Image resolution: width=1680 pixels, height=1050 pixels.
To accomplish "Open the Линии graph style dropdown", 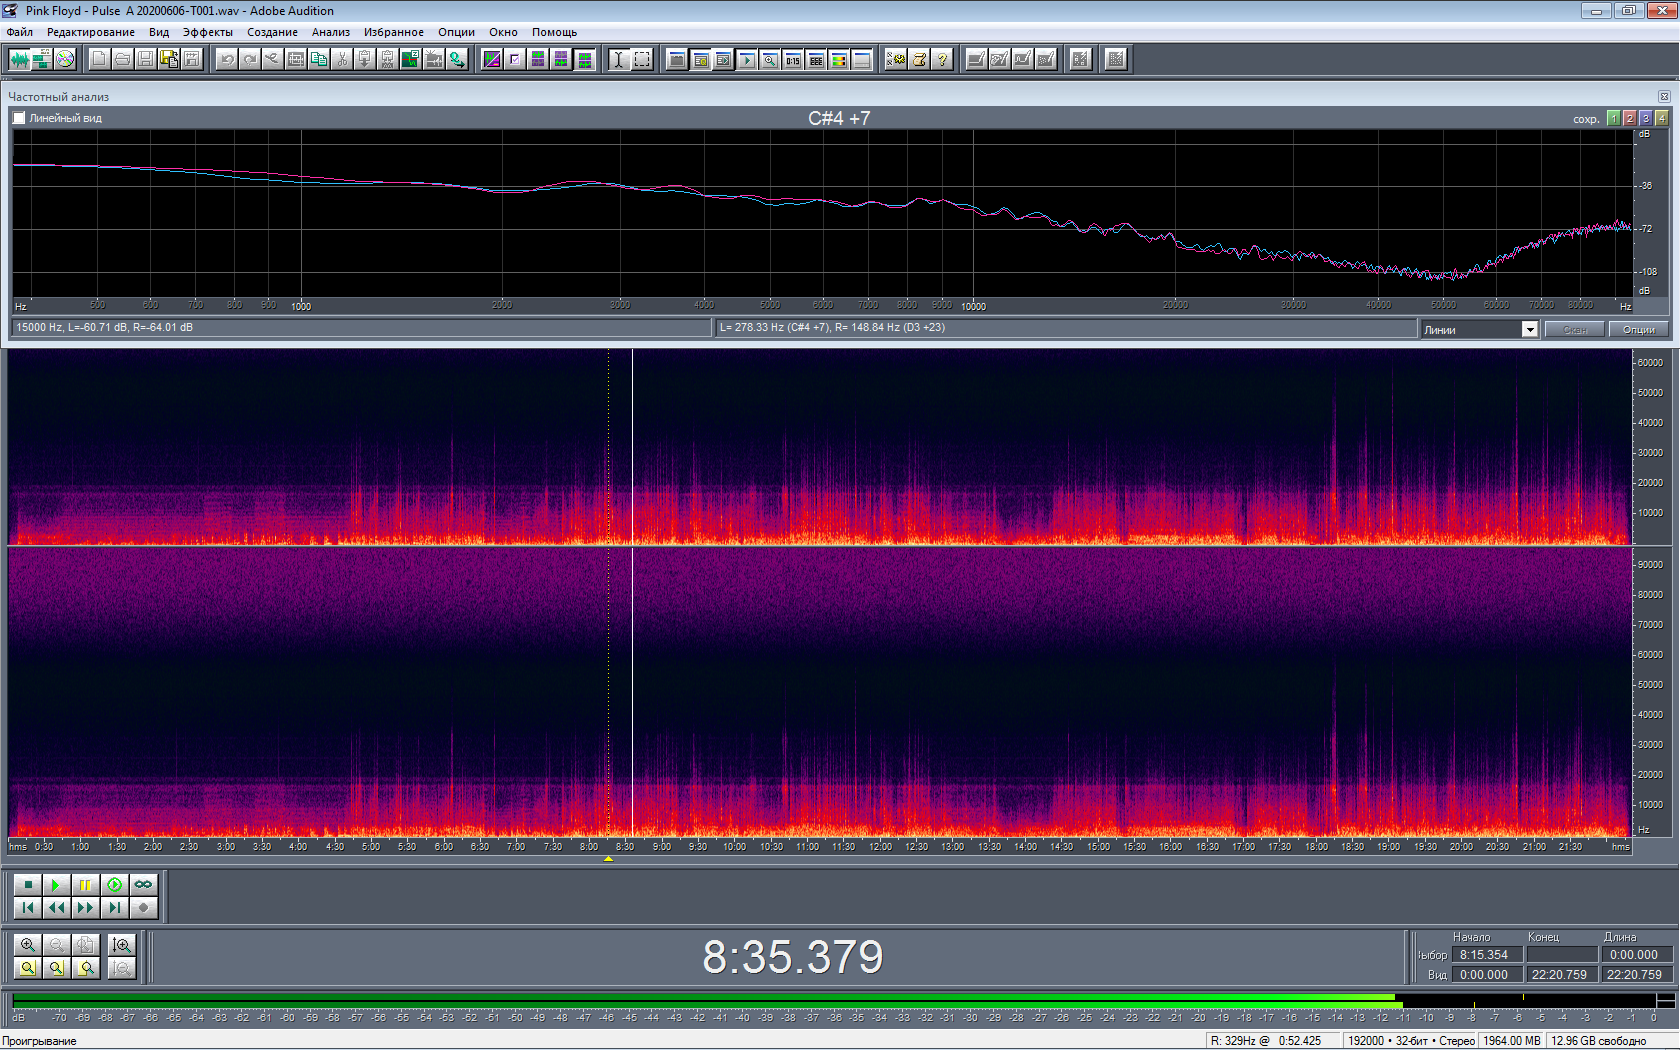I will 1529,330.
